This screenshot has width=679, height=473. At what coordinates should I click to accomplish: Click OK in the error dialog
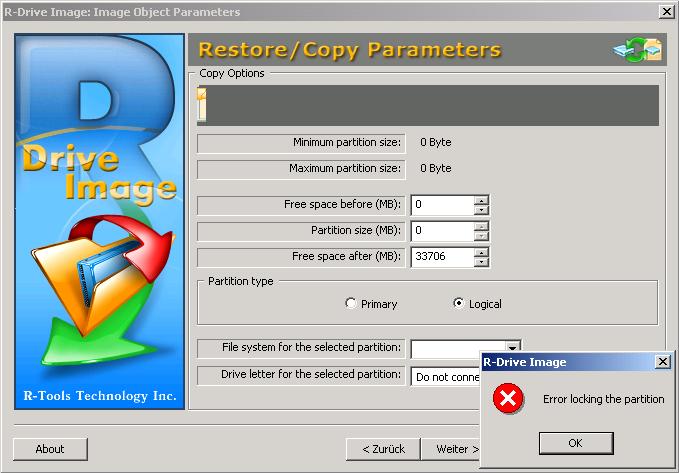(576, 443)
